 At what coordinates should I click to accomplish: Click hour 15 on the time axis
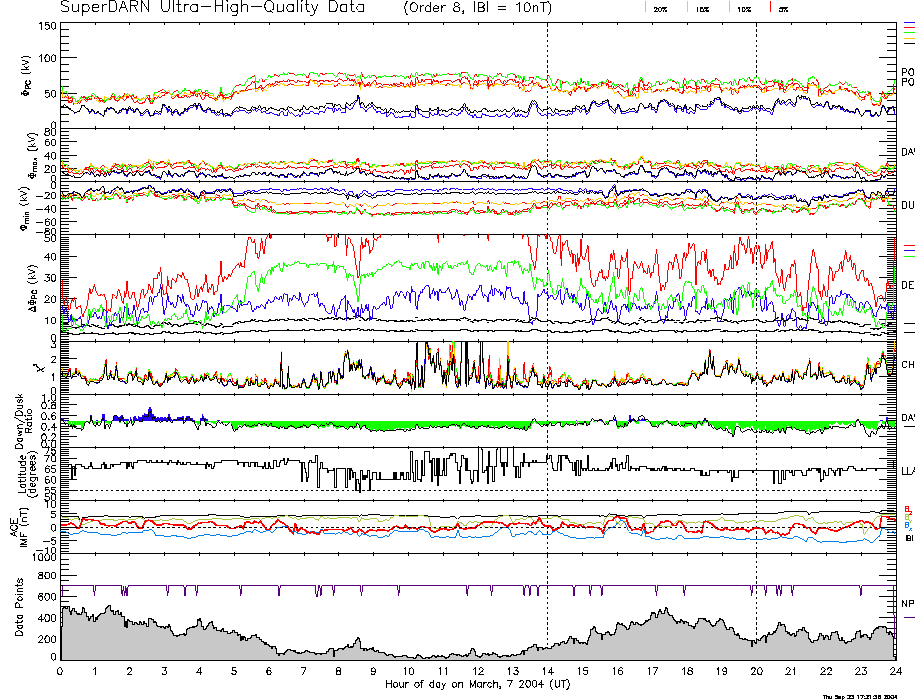(x=582, y=671)
